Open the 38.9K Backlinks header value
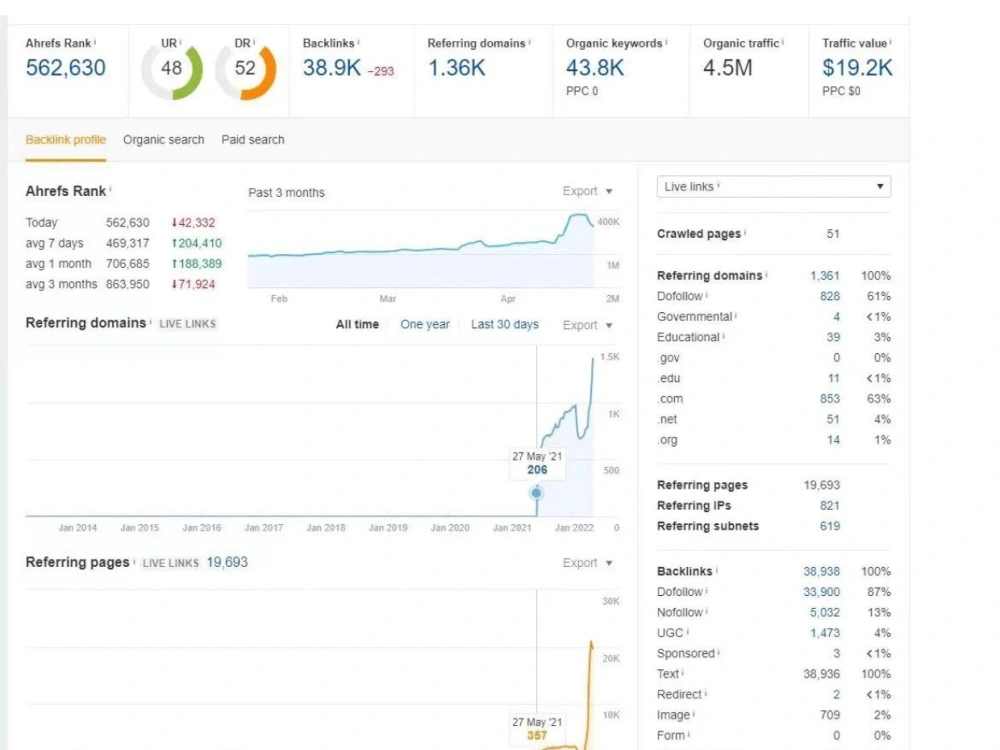The height and width of the screenshot is (750, 1000). 332,68
